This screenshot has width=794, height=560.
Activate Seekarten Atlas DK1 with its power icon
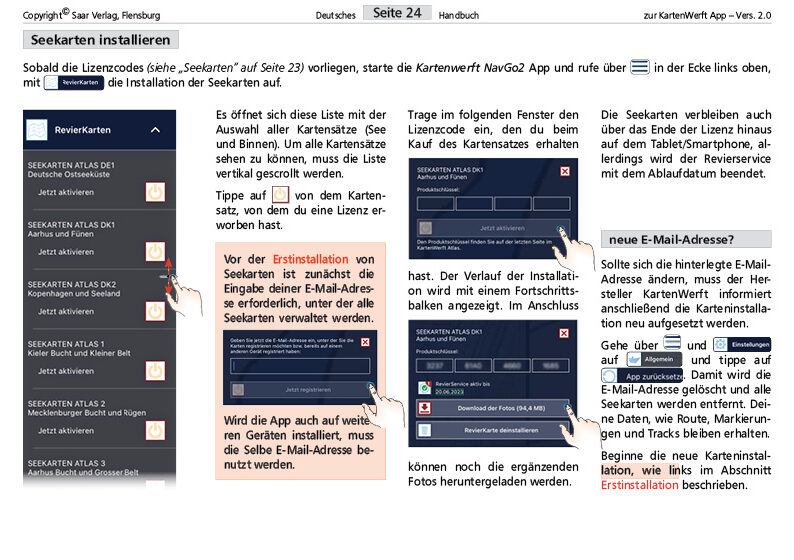(x=155, y=252)
